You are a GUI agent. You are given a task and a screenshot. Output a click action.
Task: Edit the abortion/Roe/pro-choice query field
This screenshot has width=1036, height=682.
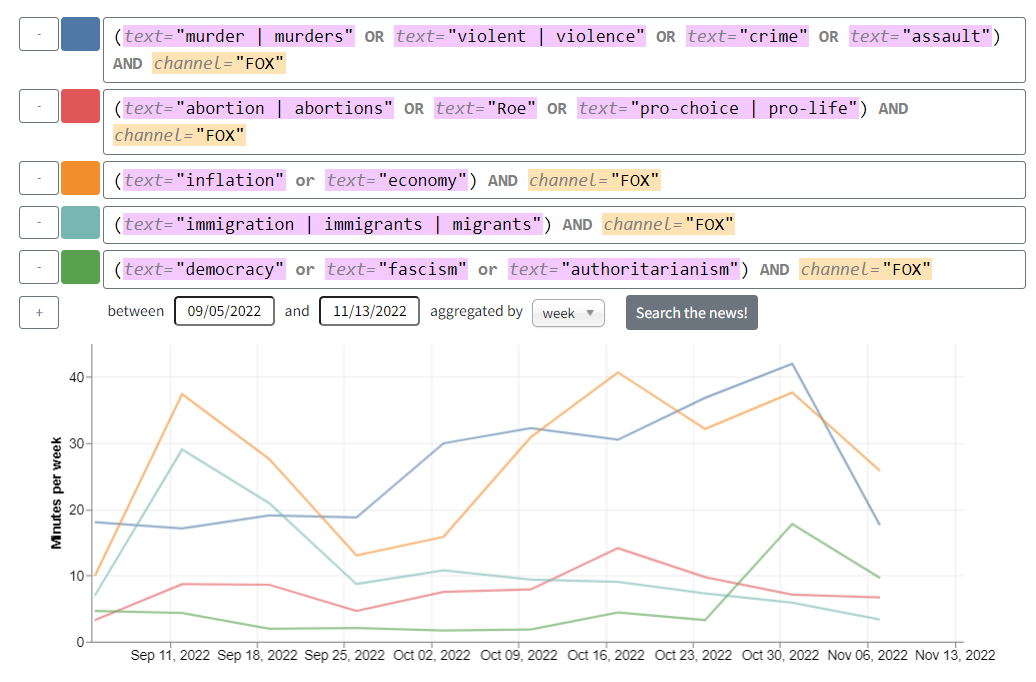tap(564, 122)
